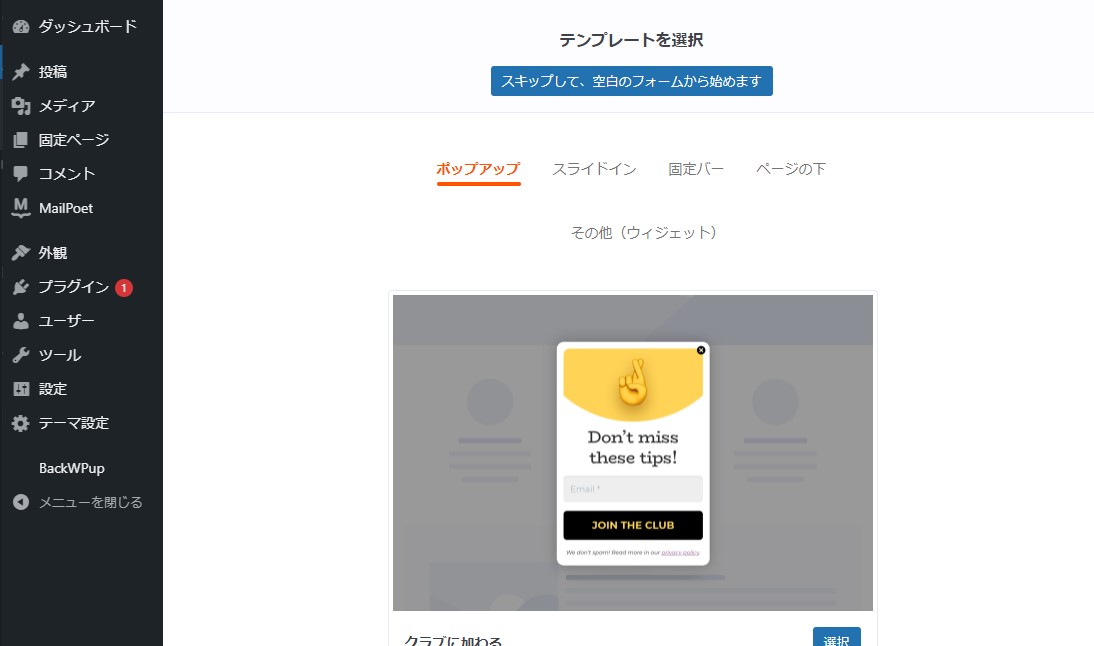The height and width of the screenshot is (646, 1094).
Task: Click the Tools wrench icon
Action: click(x=21, y=355)
